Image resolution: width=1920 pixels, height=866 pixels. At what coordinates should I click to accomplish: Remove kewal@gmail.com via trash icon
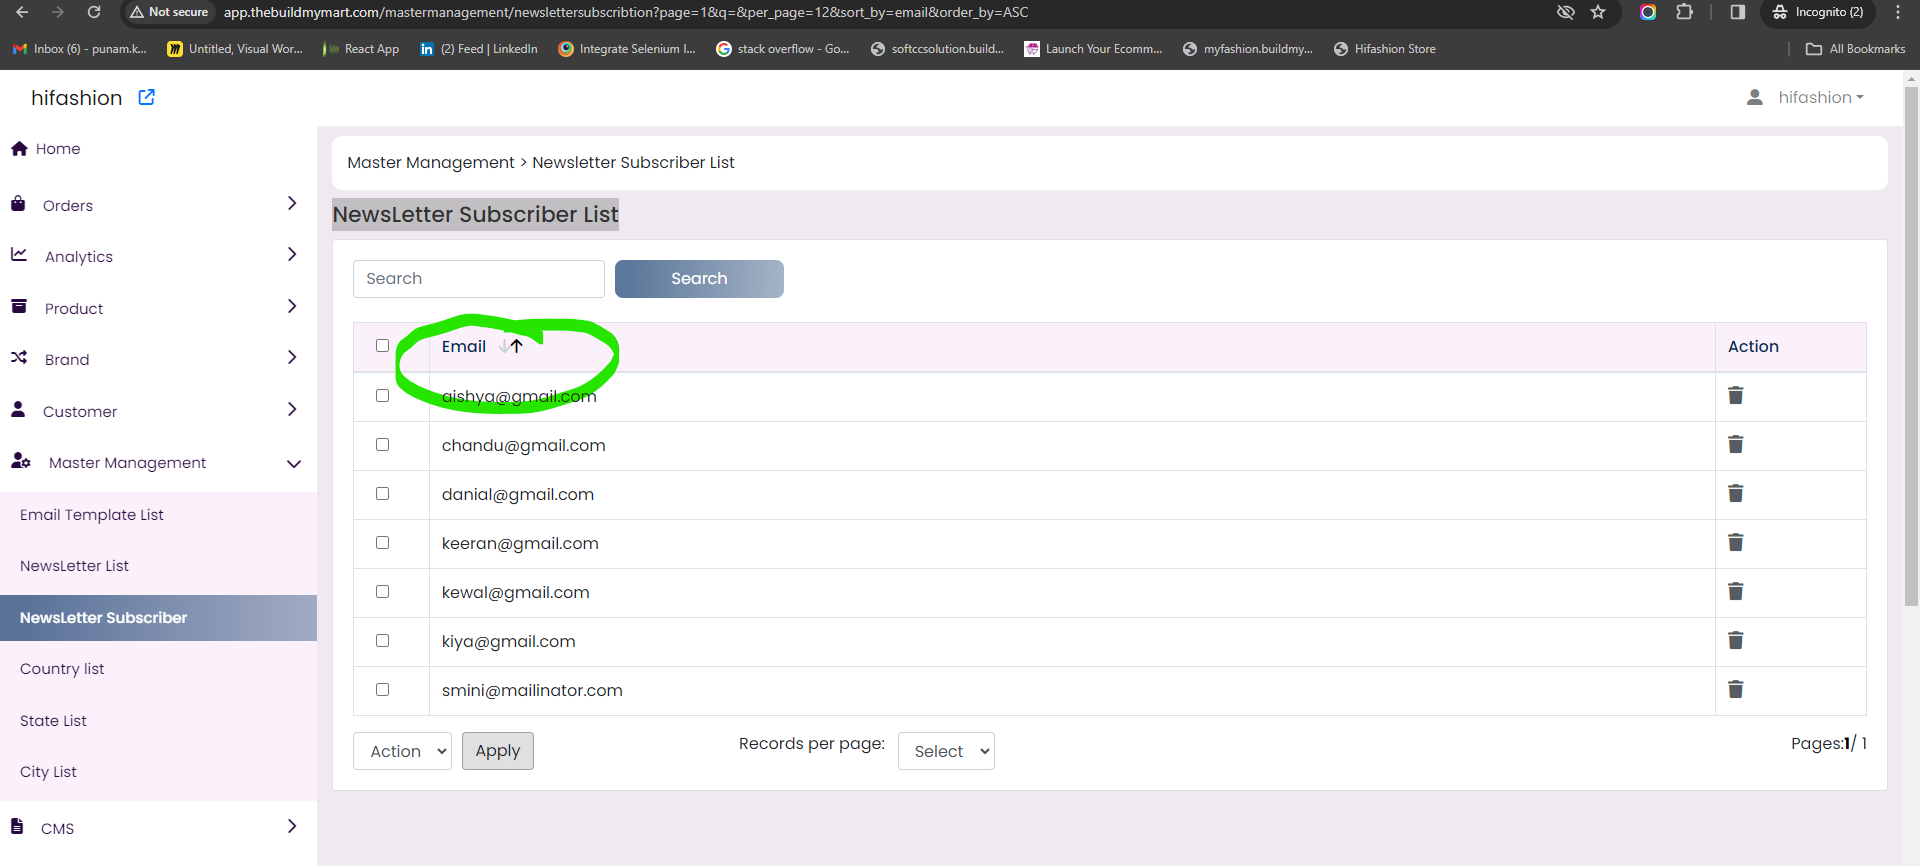tap(1736, 592)
